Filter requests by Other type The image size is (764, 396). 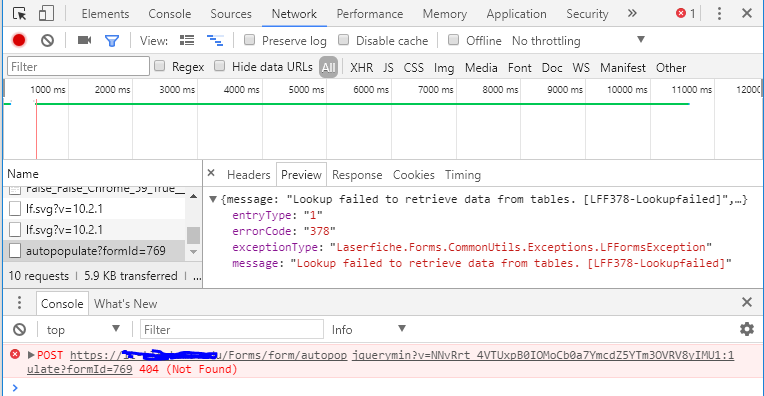click(x=671, y=68)
